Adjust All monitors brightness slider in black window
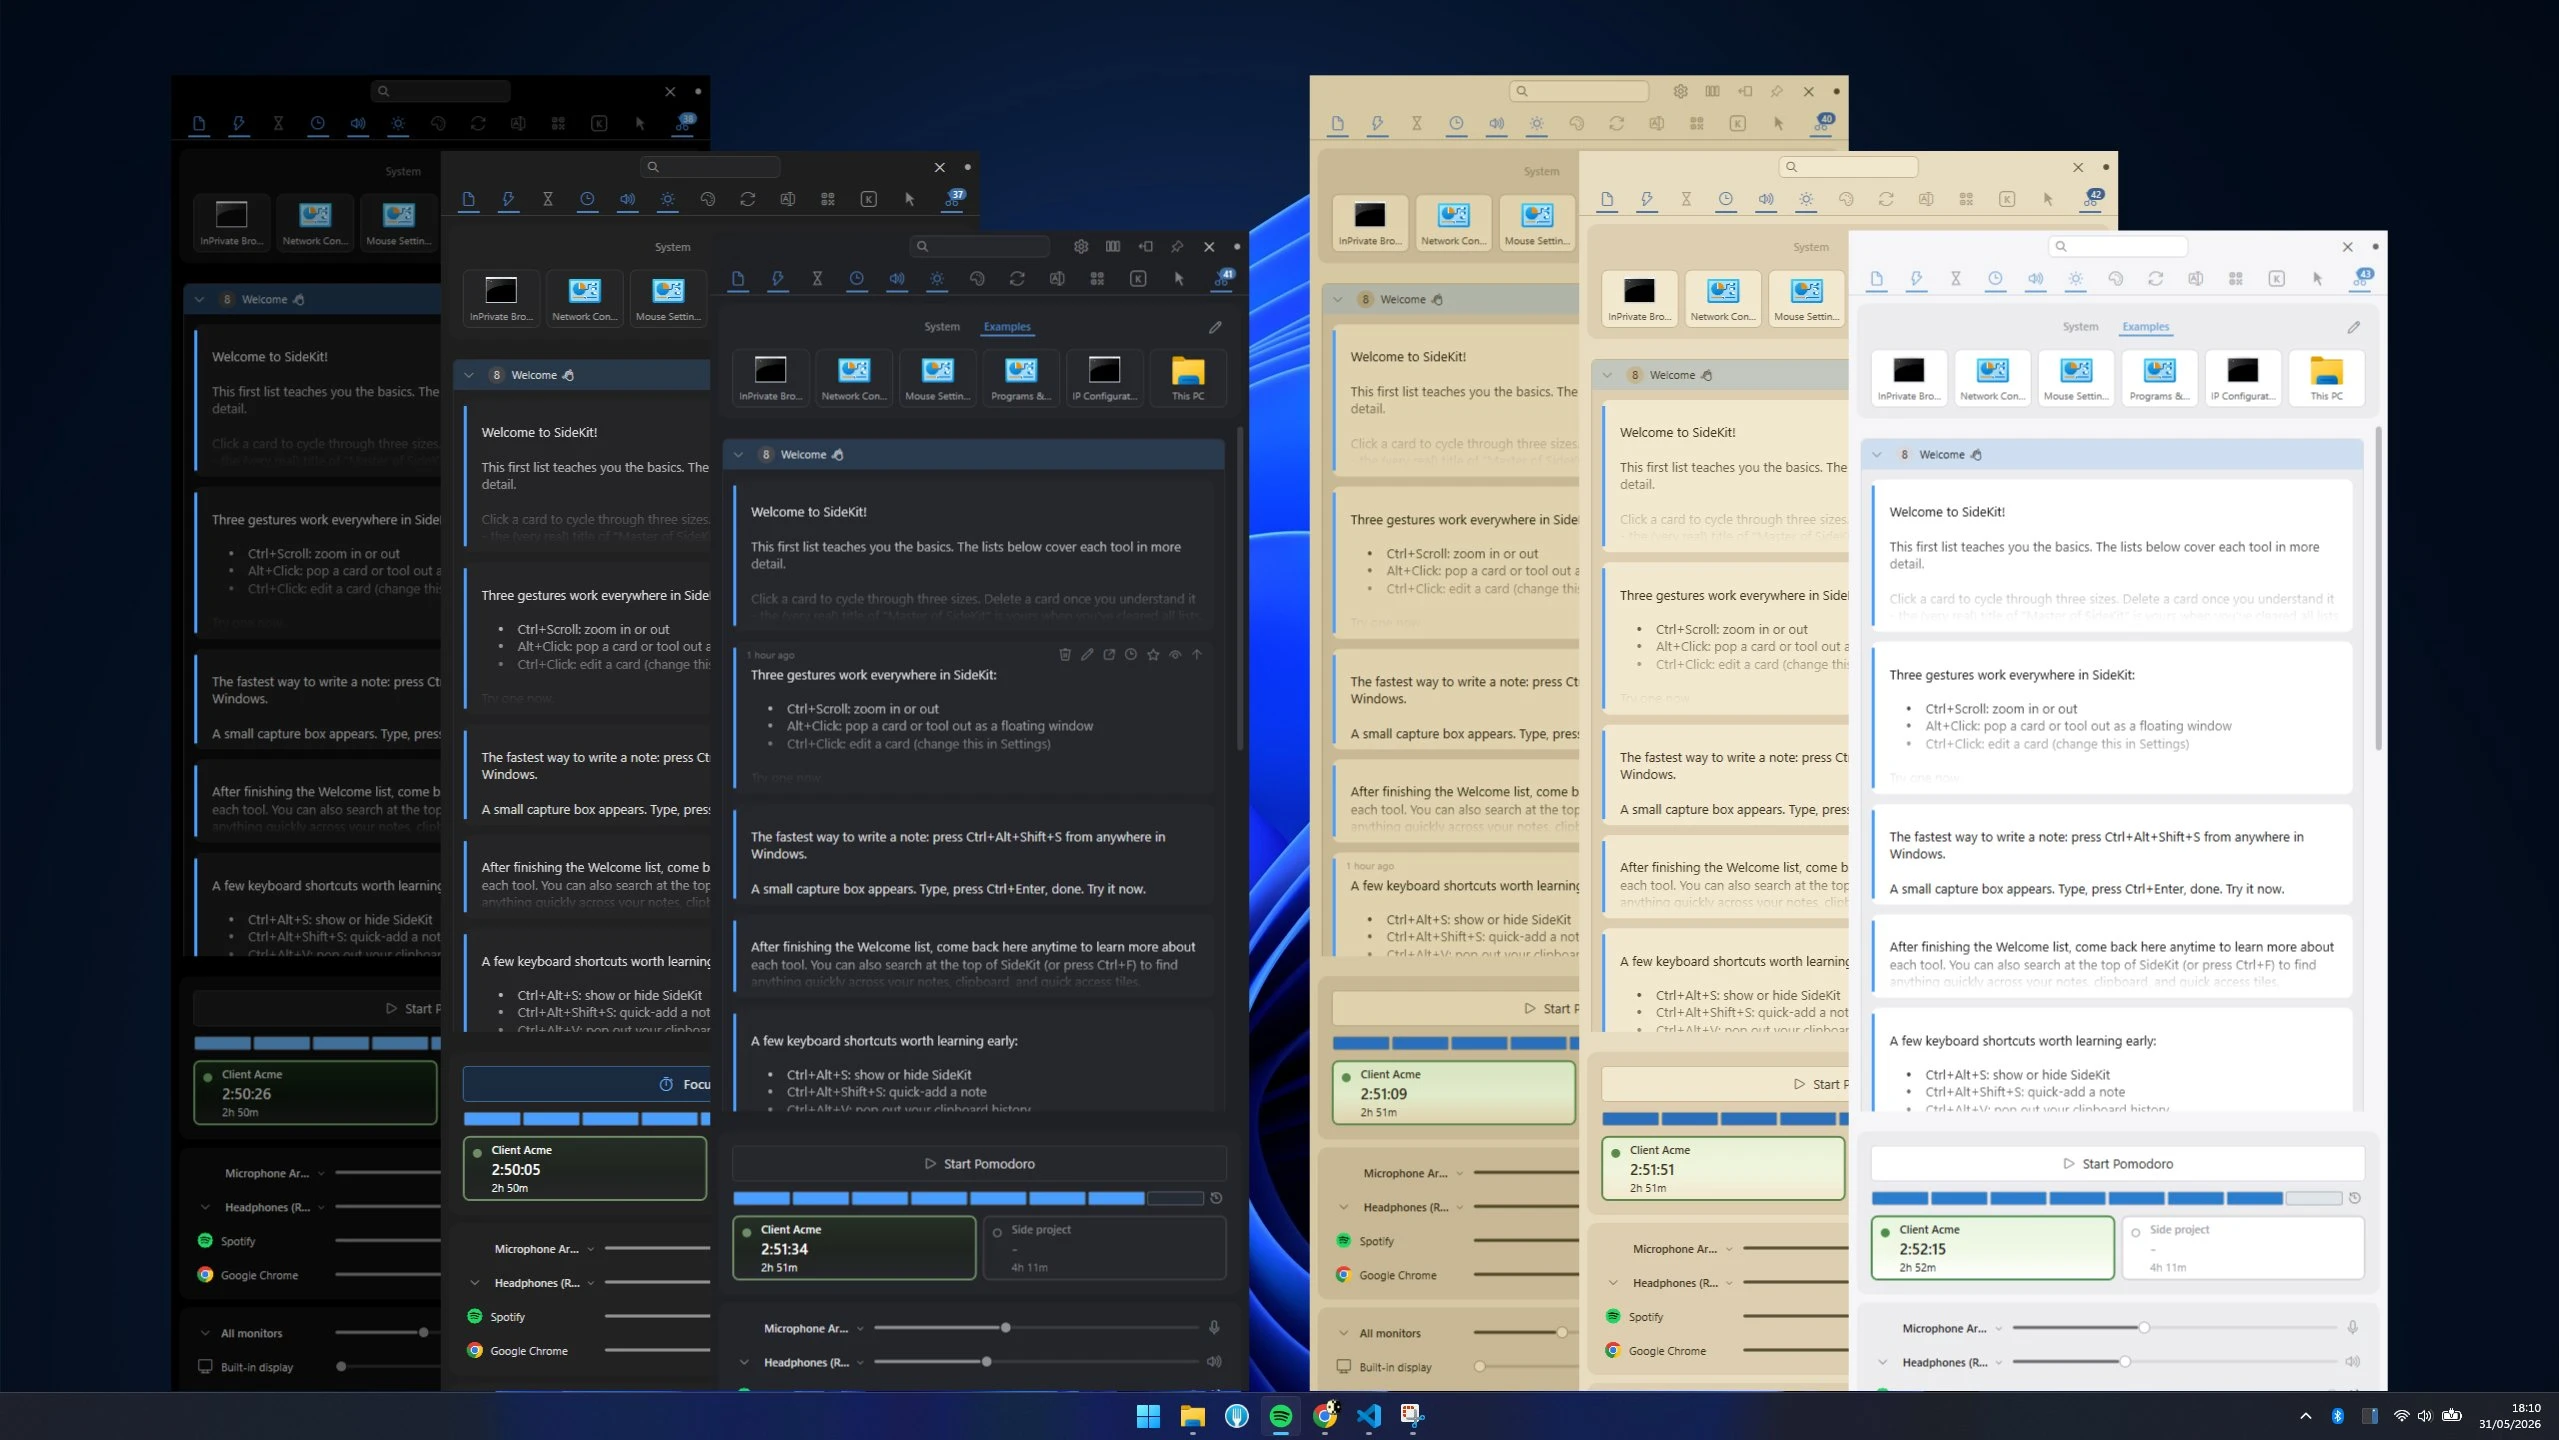 pyautogui.click(x=388, y=1333)
